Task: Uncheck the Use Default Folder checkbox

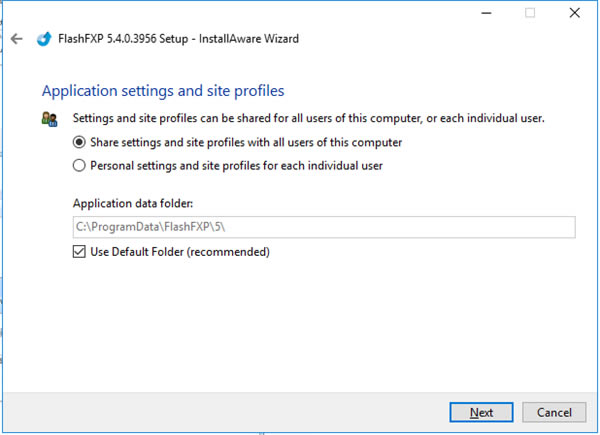Action: (80, 252)
